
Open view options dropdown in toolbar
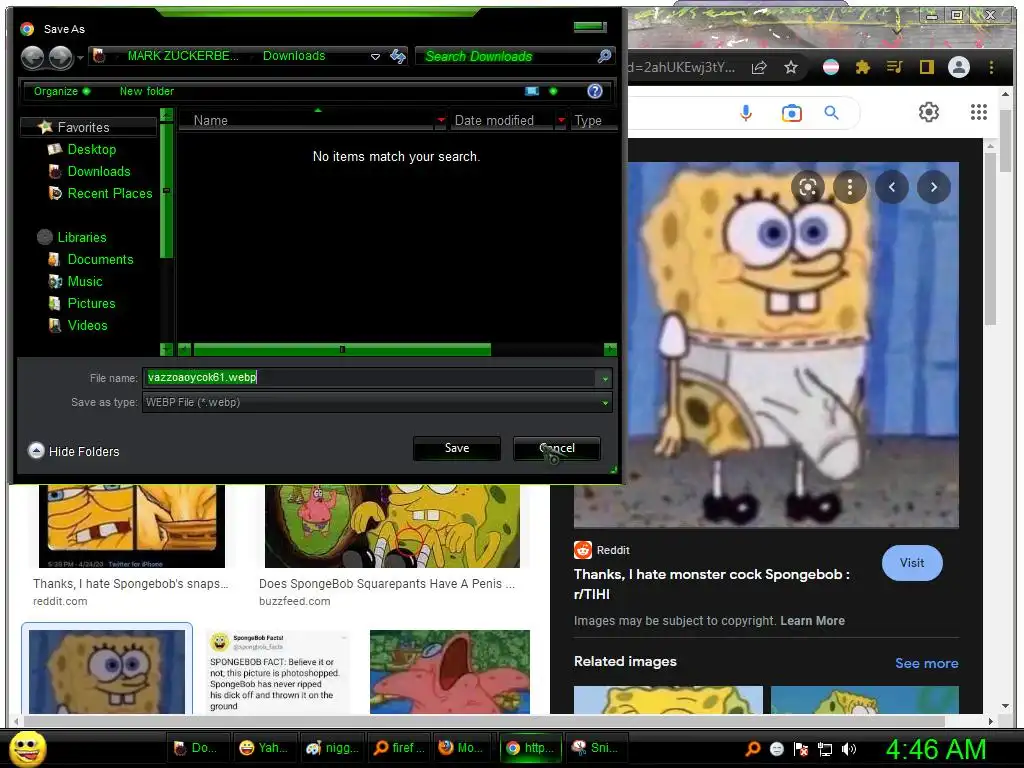tap(553, 91)
